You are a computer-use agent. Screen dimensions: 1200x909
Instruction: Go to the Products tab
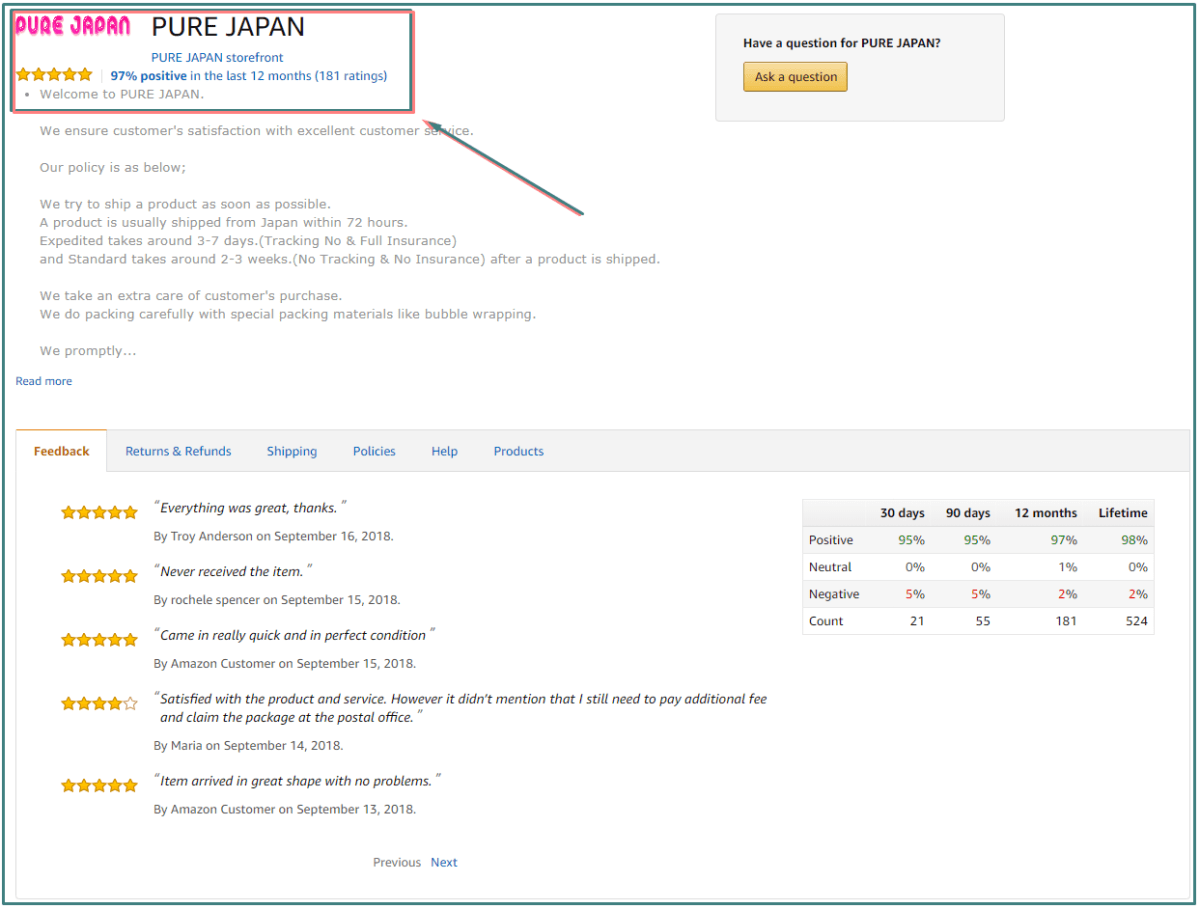point(519,451)
